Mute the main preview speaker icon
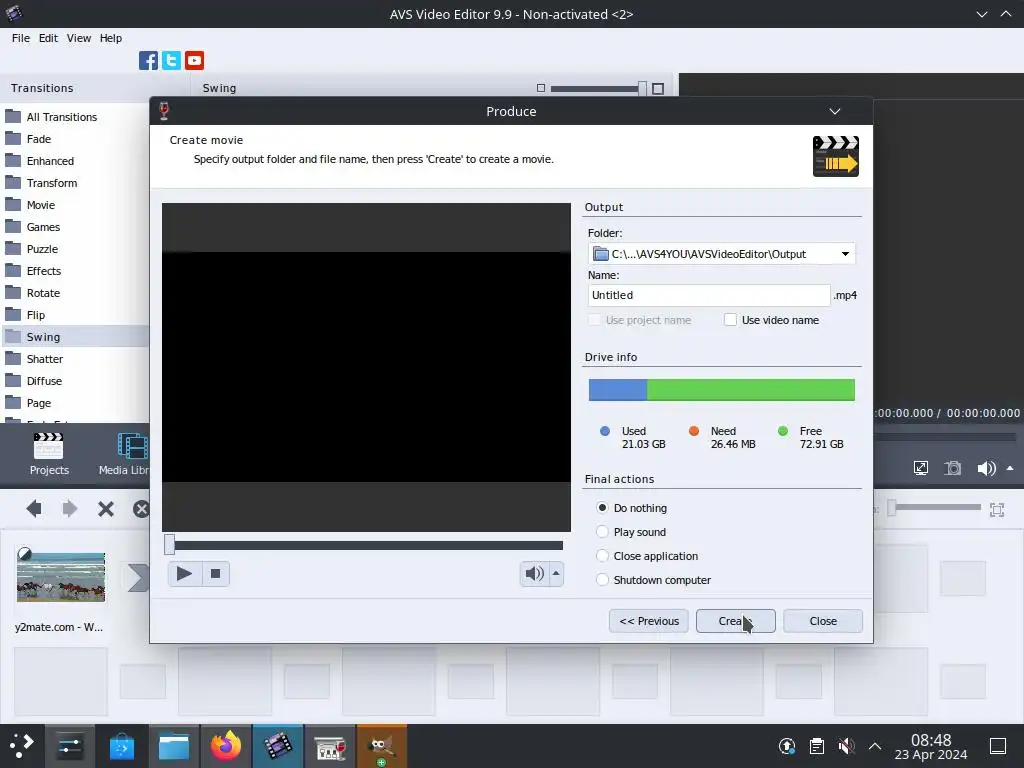1024x768 pixels. 986,468
